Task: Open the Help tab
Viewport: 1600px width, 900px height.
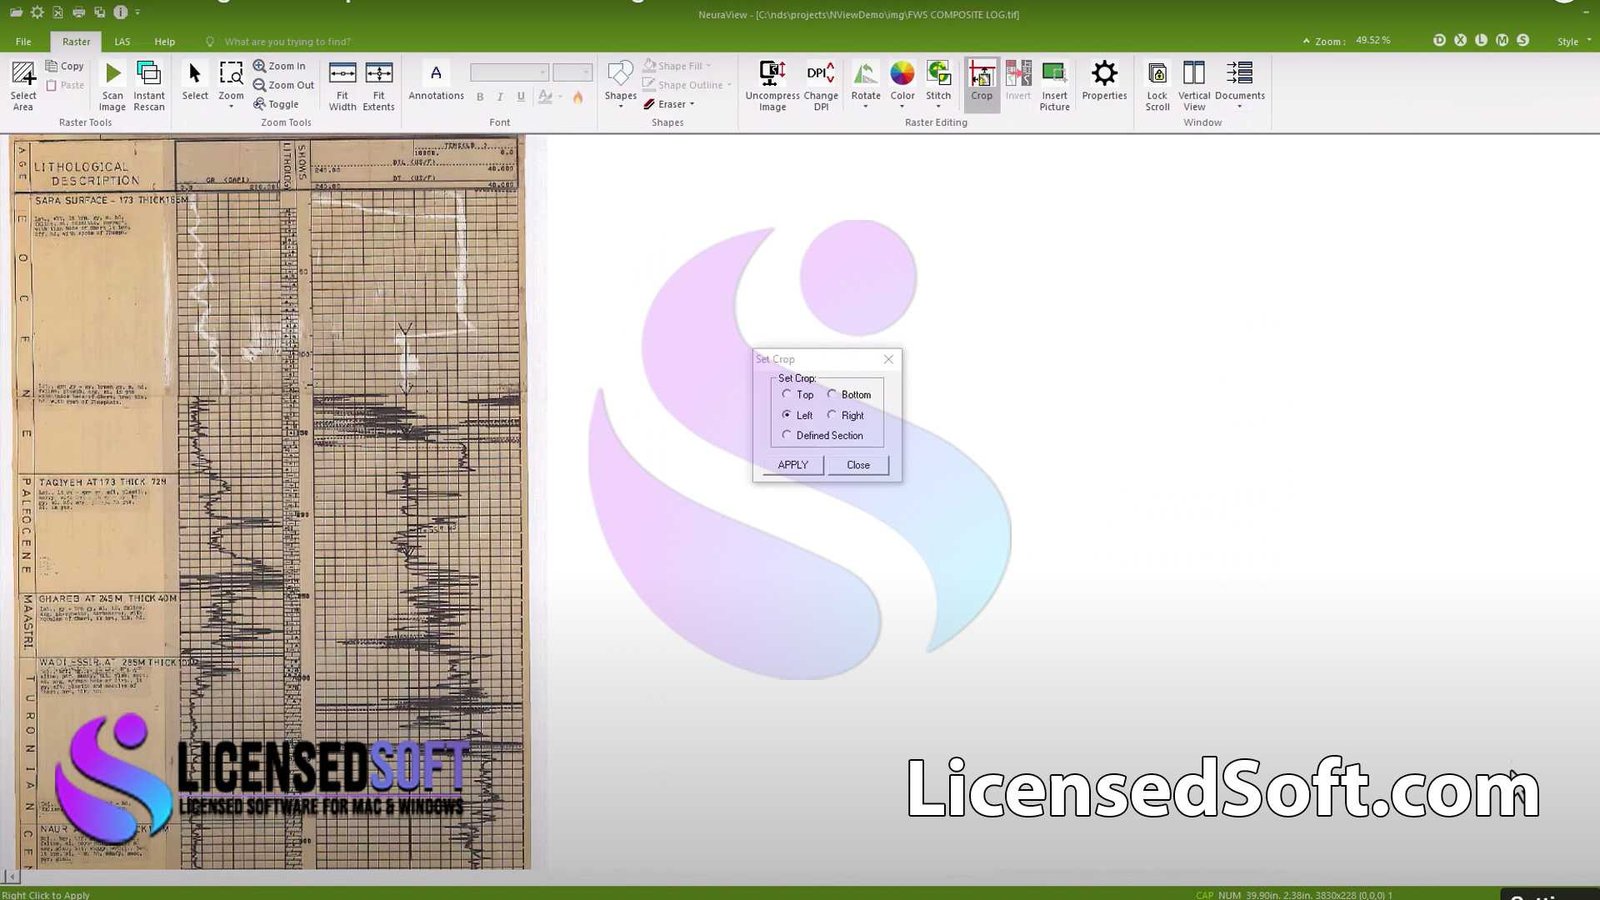Action: tap(165, 41)
